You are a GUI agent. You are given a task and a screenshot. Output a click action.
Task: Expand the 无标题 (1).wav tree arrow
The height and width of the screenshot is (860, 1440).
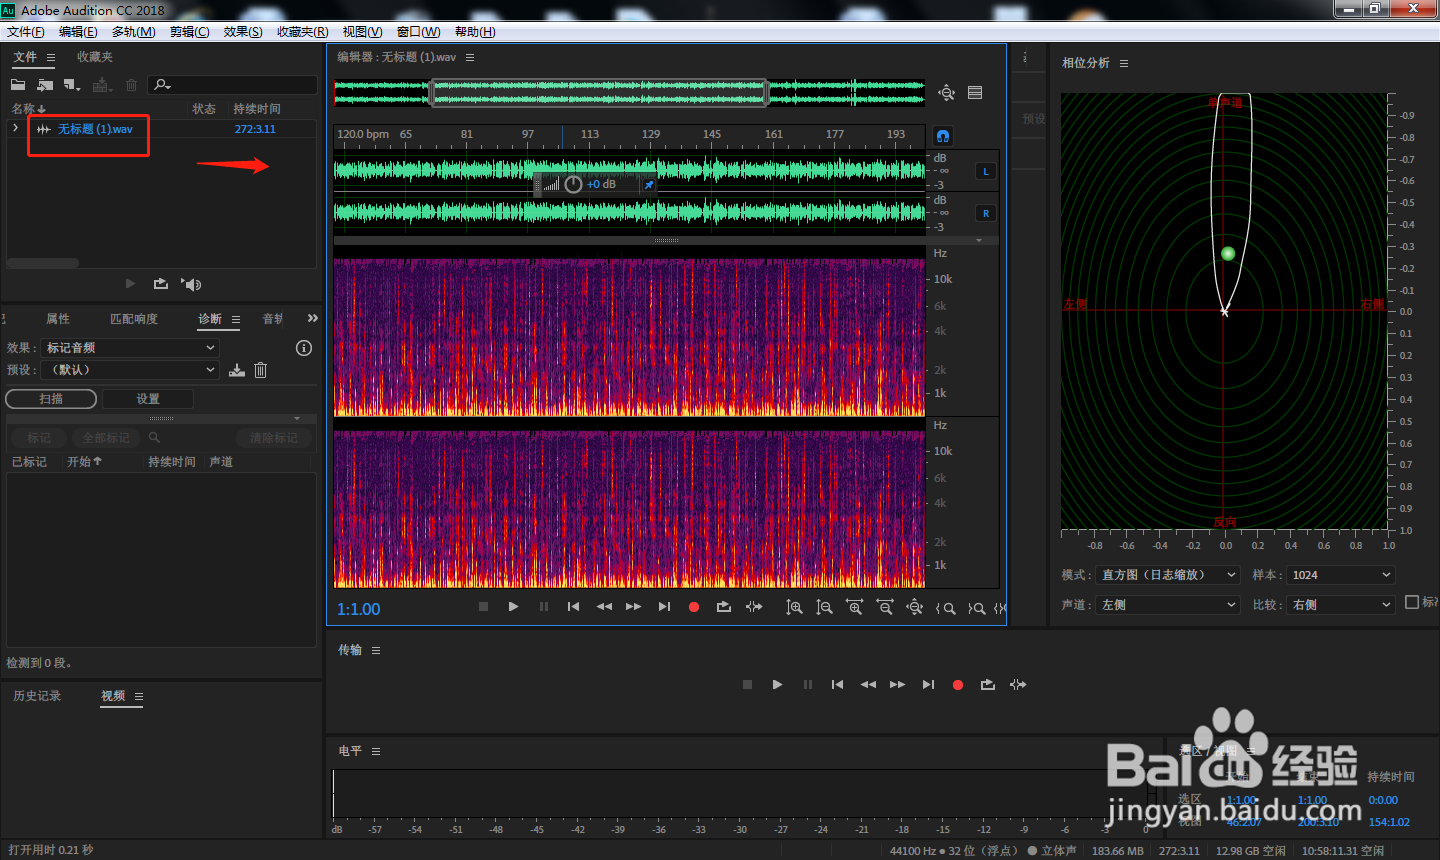point(15,128)
